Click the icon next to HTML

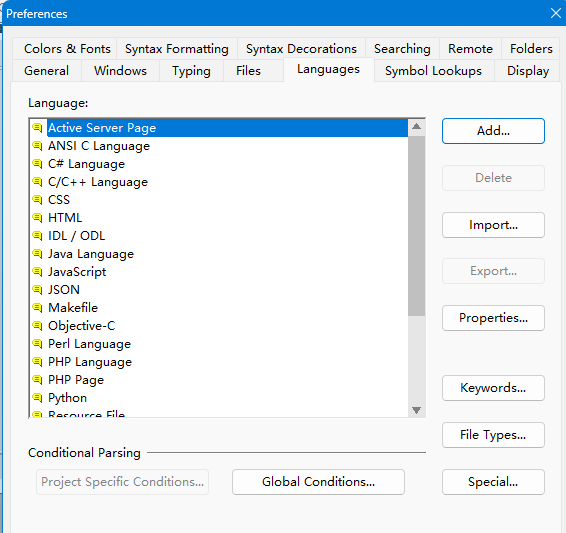(x=37, y=218)
